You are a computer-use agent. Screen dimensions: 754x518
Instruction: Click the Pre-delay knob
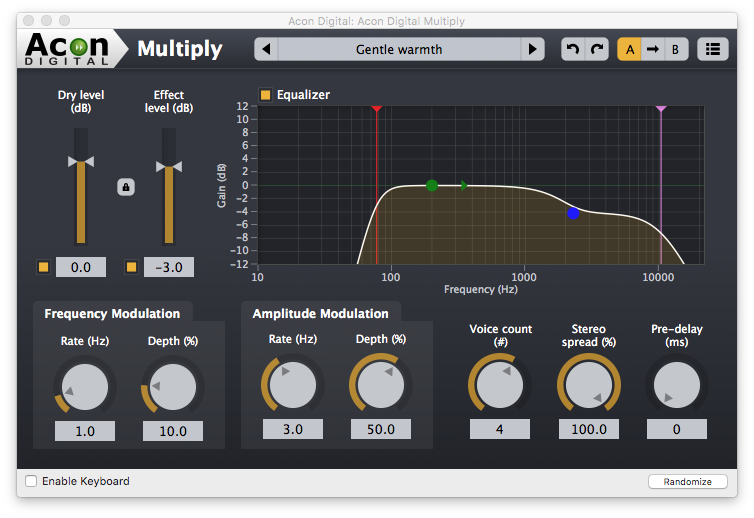(x=677, y=385)
